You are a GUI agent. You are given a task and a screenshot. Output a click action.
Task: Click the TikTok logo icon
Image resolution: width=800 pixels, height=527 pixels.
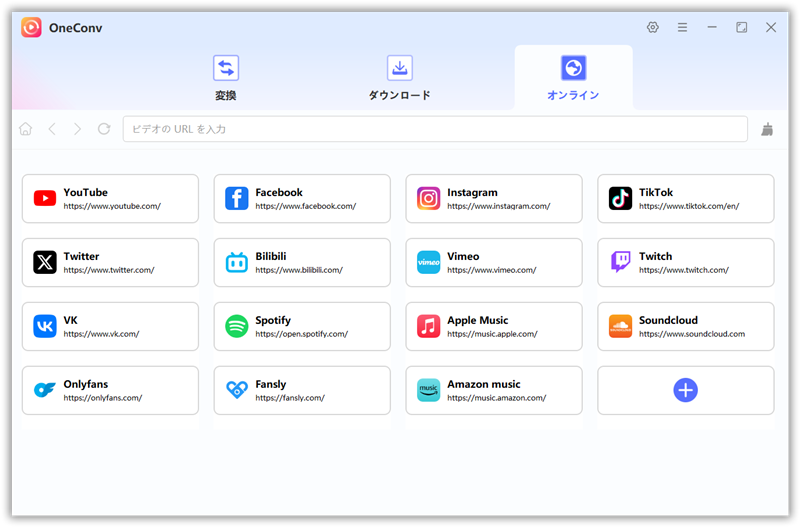pyautogui.click(x=620, y=198)
